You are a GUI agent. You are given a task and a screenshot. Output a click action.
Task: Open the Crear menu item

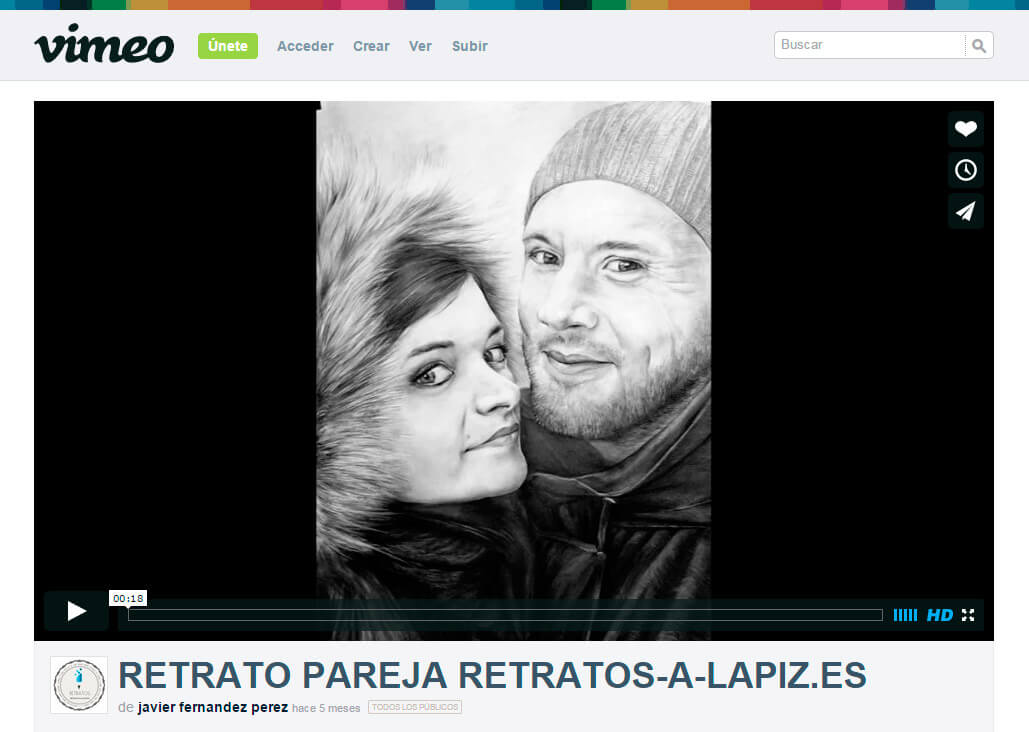[x=371, y=46]
